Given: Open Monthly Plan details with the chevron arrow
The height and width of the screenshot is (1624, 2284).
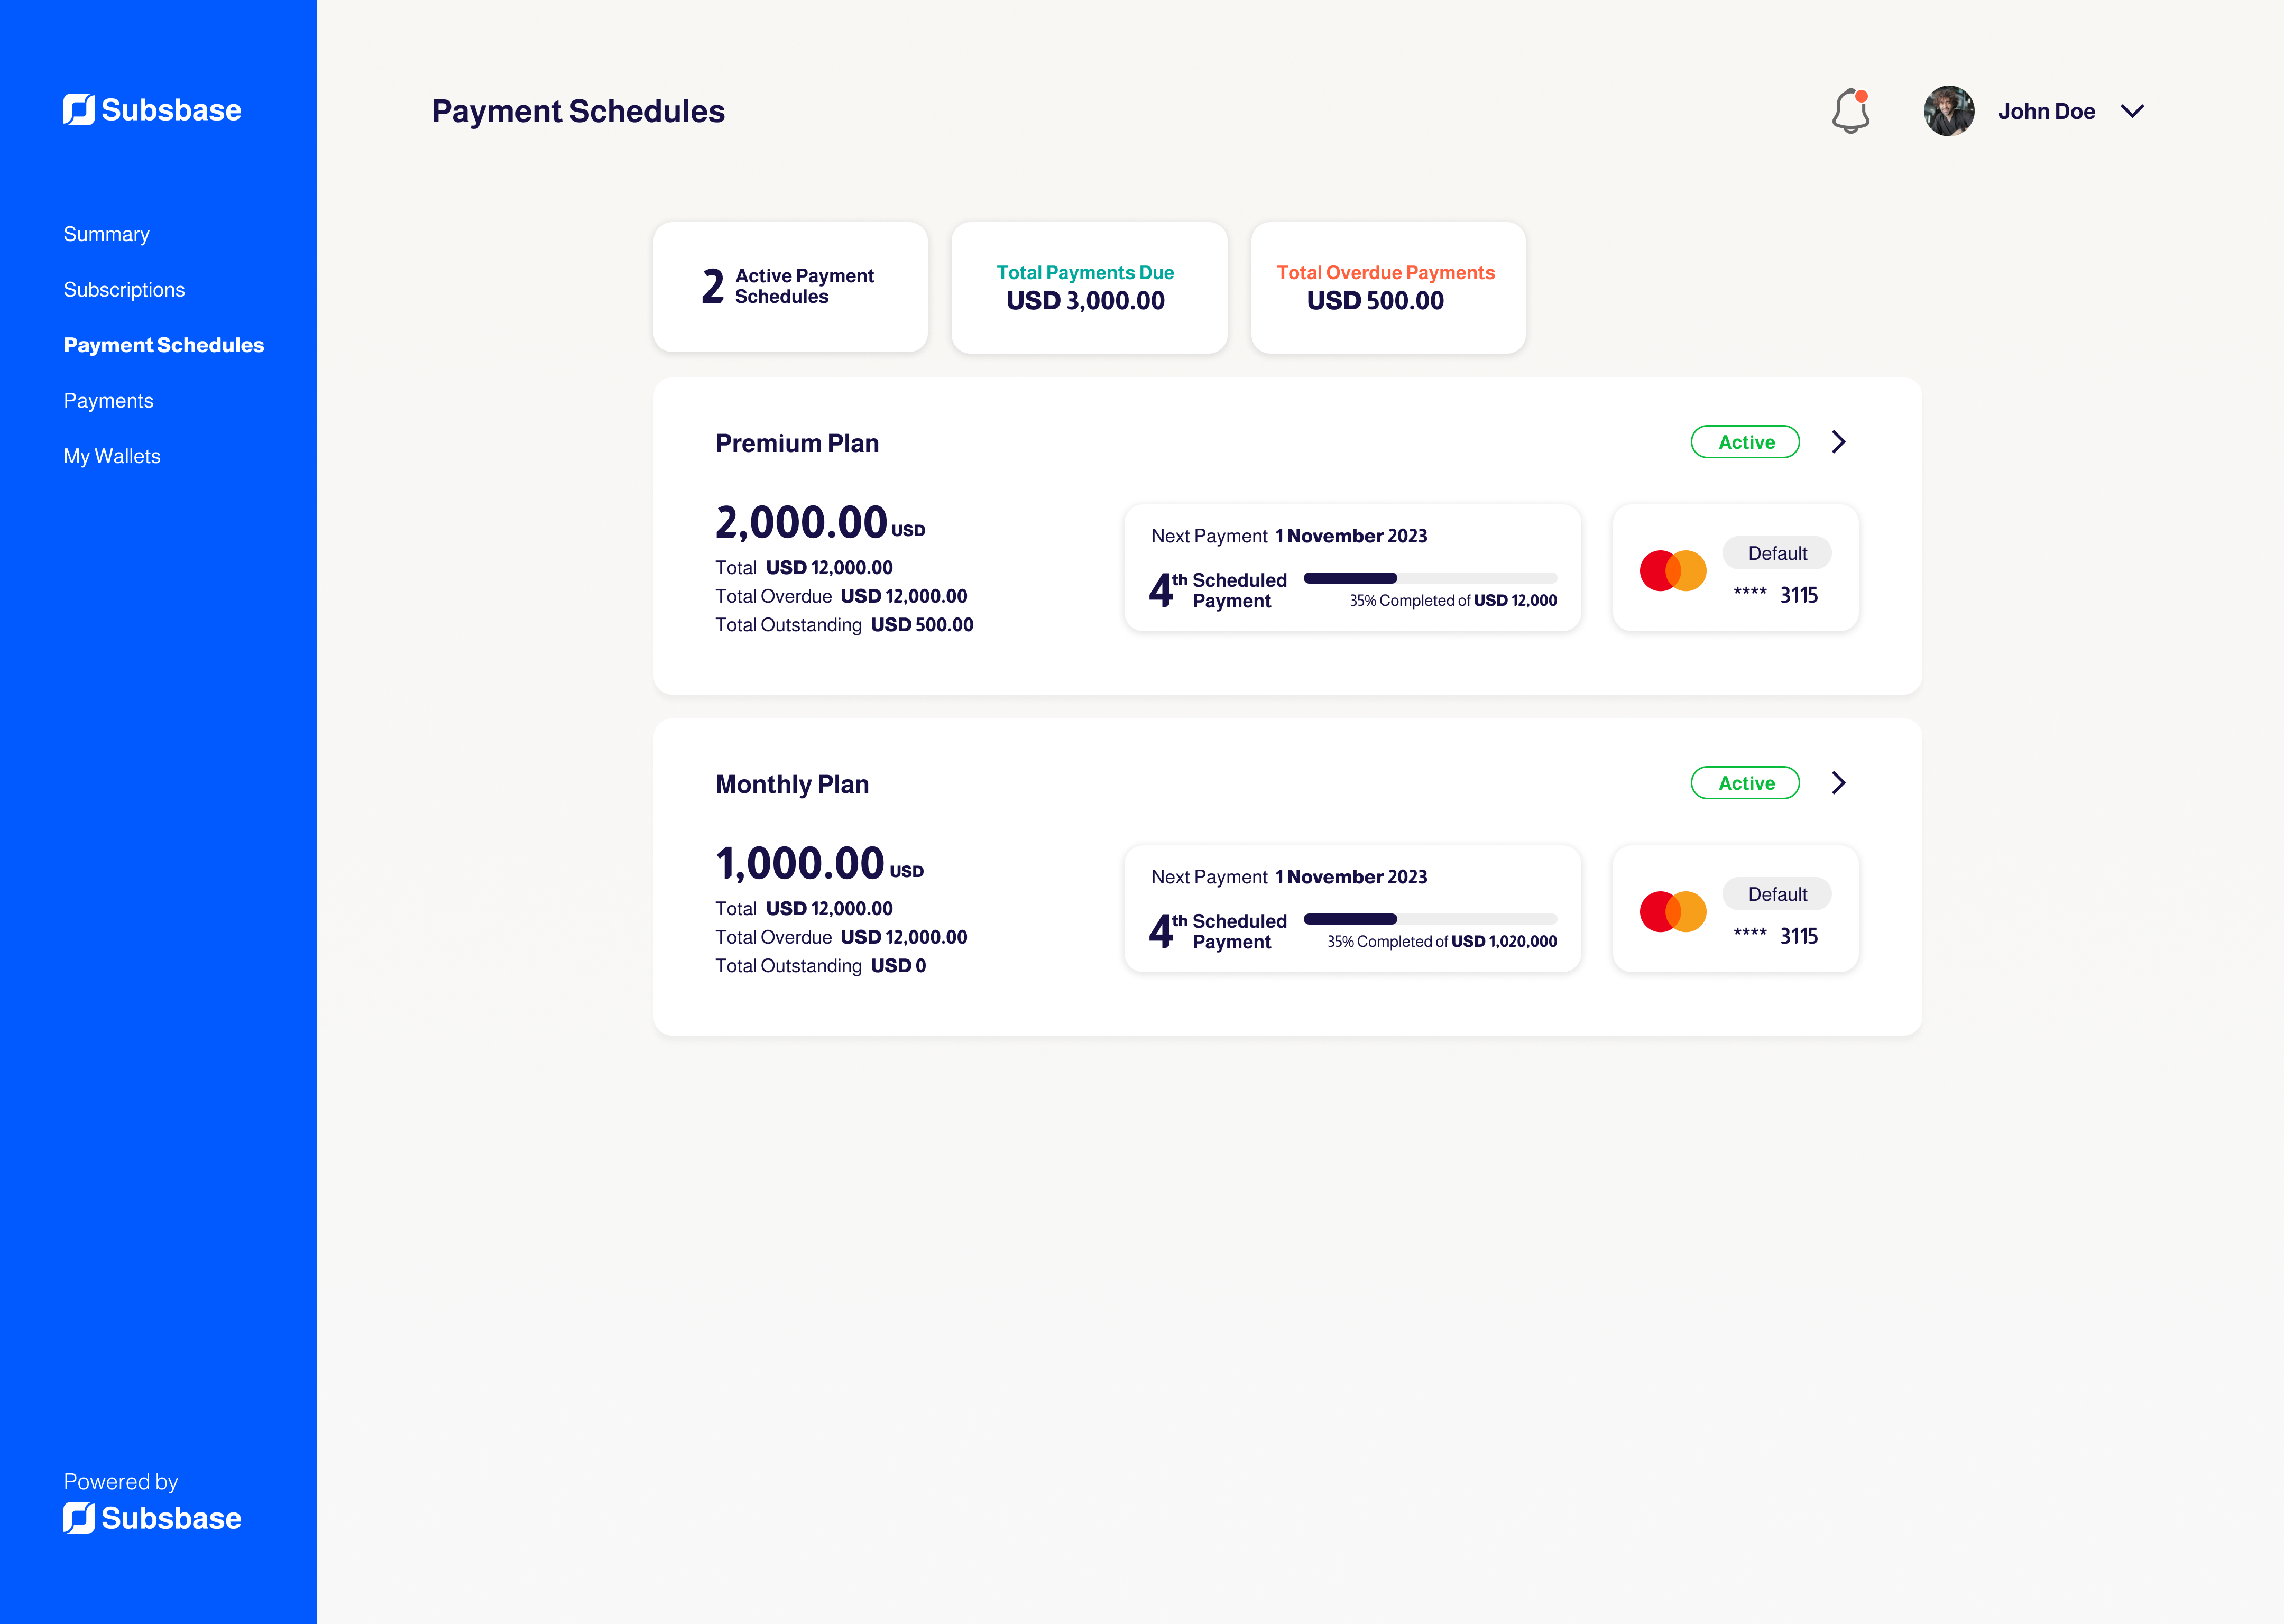Looking at the screenshot, I should [1838, 783].
